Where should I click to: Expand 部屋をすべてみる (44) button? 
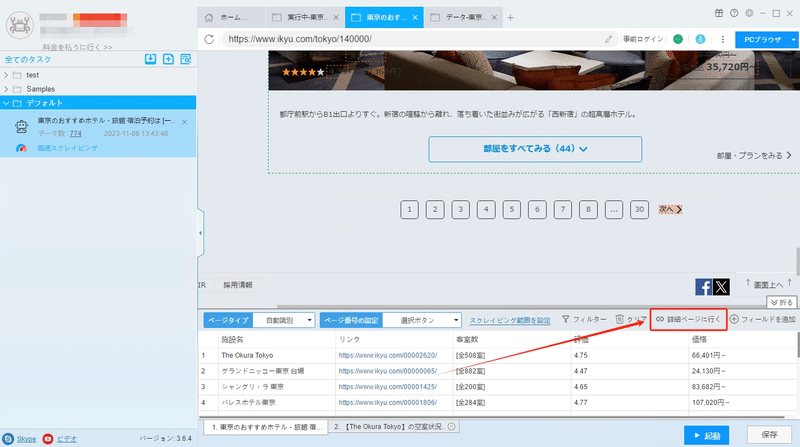(x=535, y=149)
